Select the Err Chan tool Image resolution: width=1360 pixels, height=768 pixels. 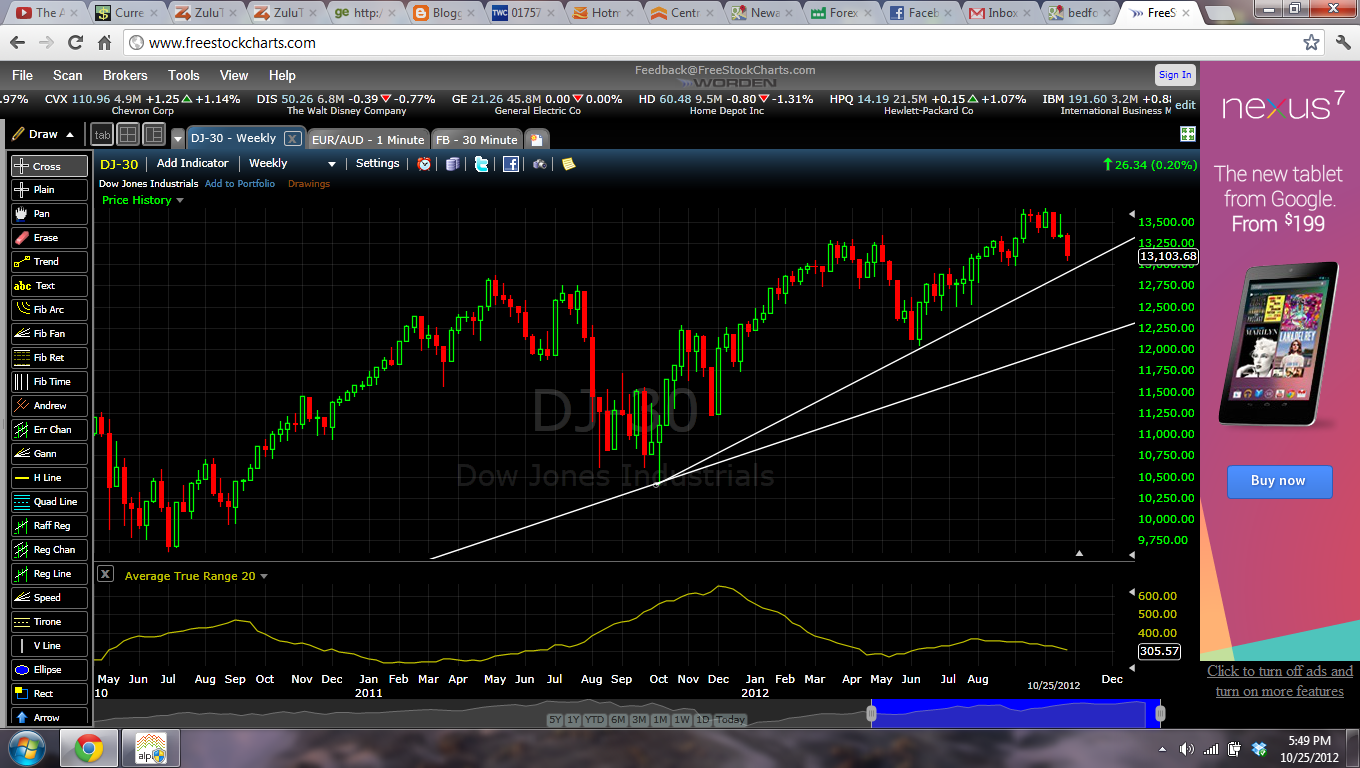point(49,430)
